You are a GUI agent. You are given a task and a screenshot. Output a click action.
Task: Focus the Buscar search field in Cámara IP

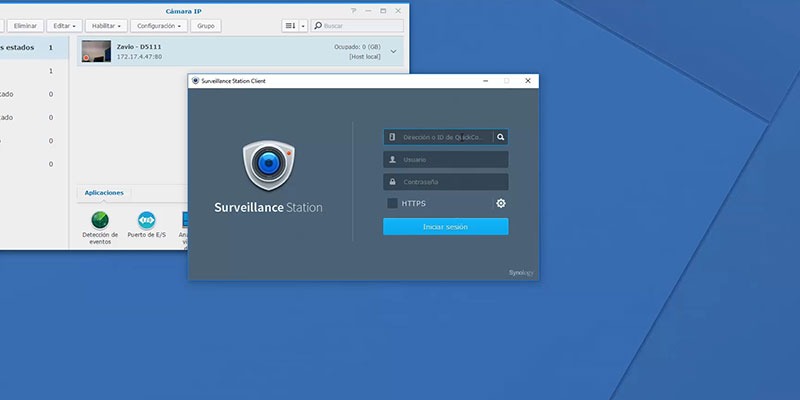pyautogui.click(x=357, y=26)
